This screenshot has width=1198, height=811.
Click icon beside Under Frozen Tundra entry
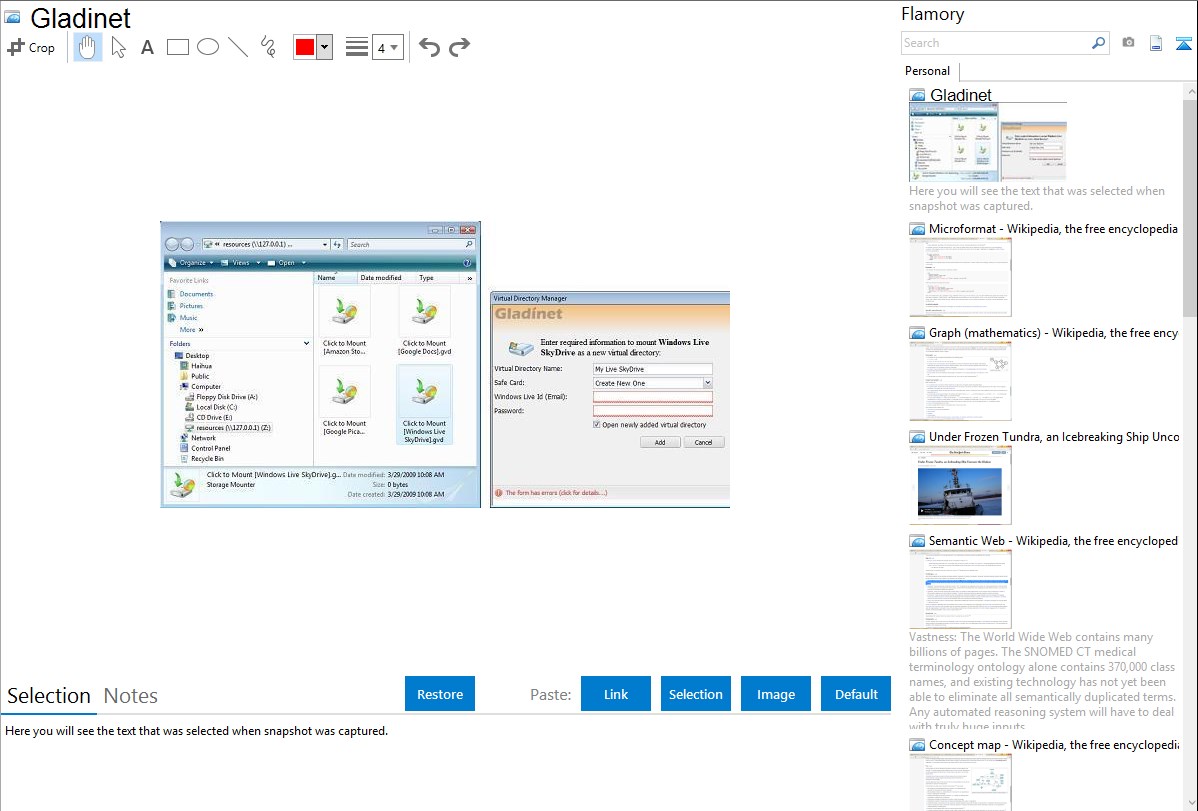(917, 437)
